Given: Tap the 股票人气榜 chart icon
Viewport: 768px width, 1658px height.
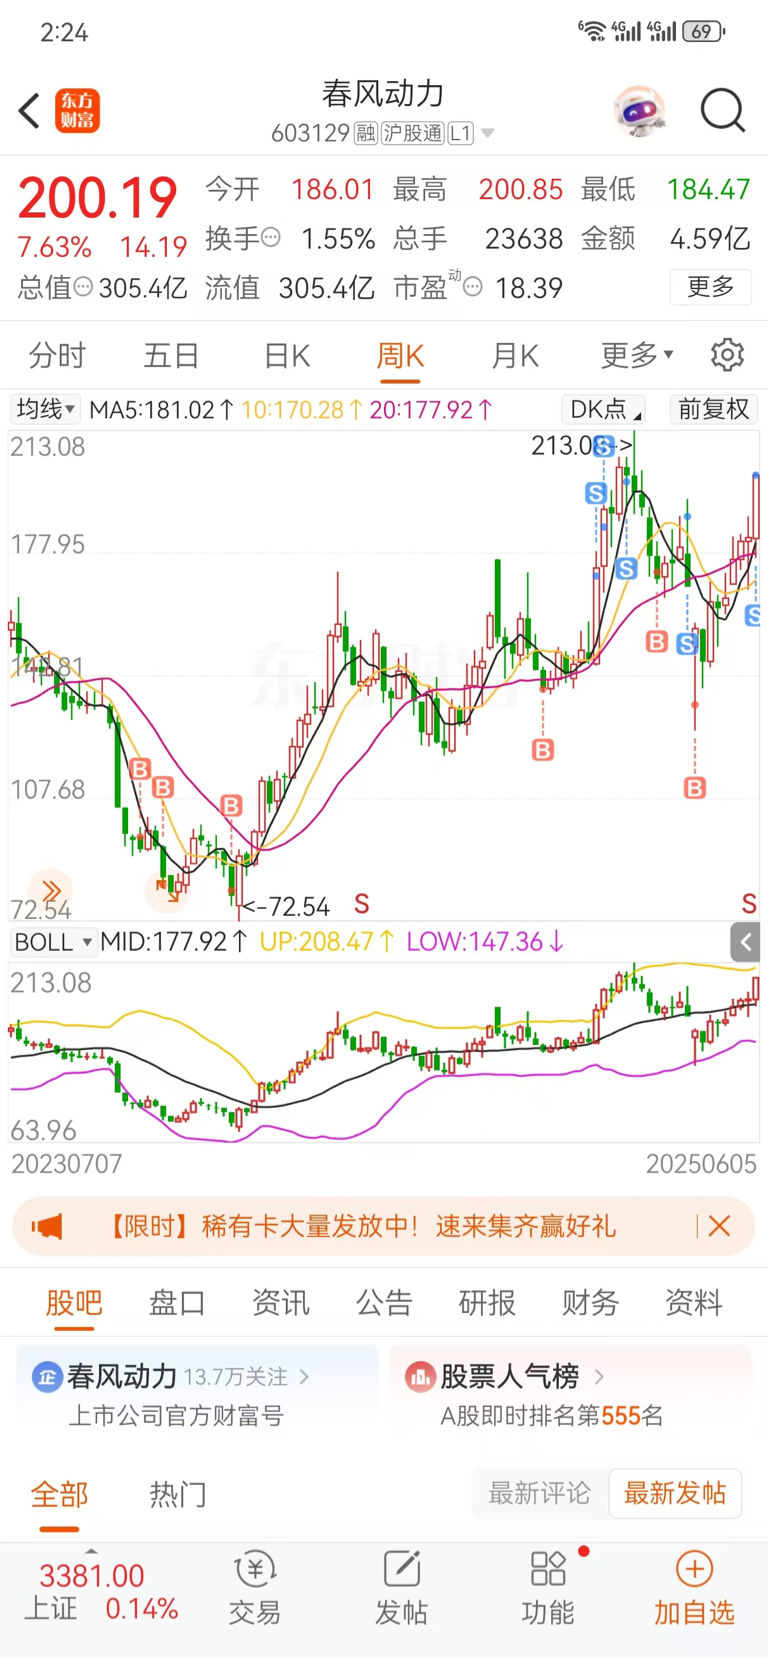Looking at the screenshot, I should pyautogui.click(x=419, y=1377).
